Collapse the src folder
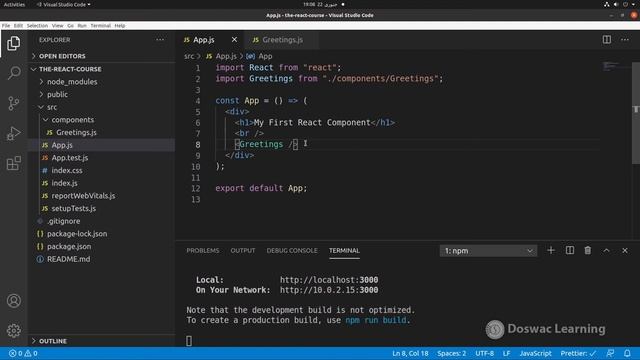Image resolution: width=640 pixels, height=360 pixels. [x=52, y=107]
